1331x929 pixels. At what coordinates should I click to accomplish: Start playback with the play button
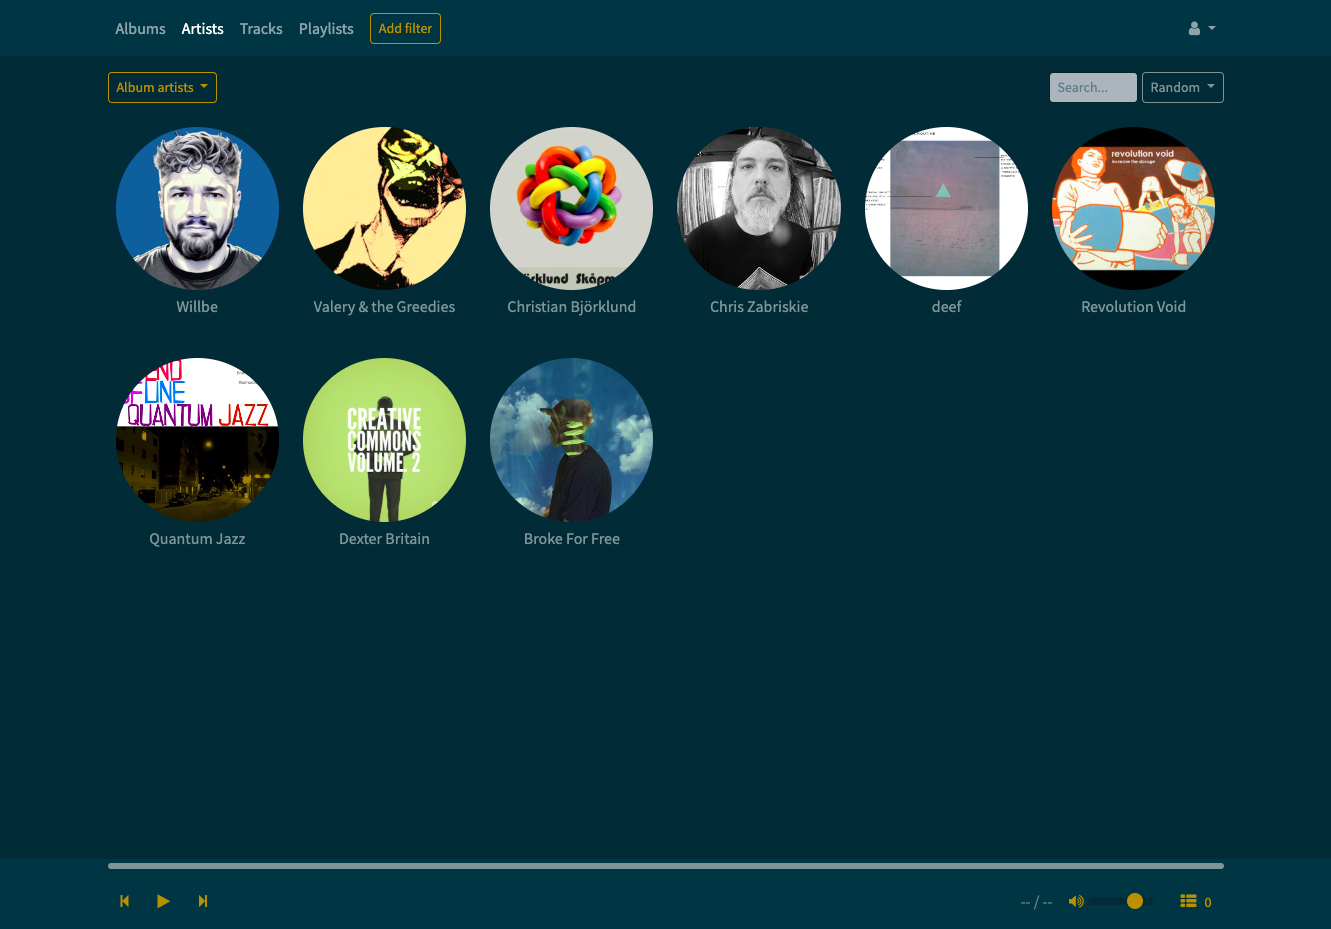(163, 901)
